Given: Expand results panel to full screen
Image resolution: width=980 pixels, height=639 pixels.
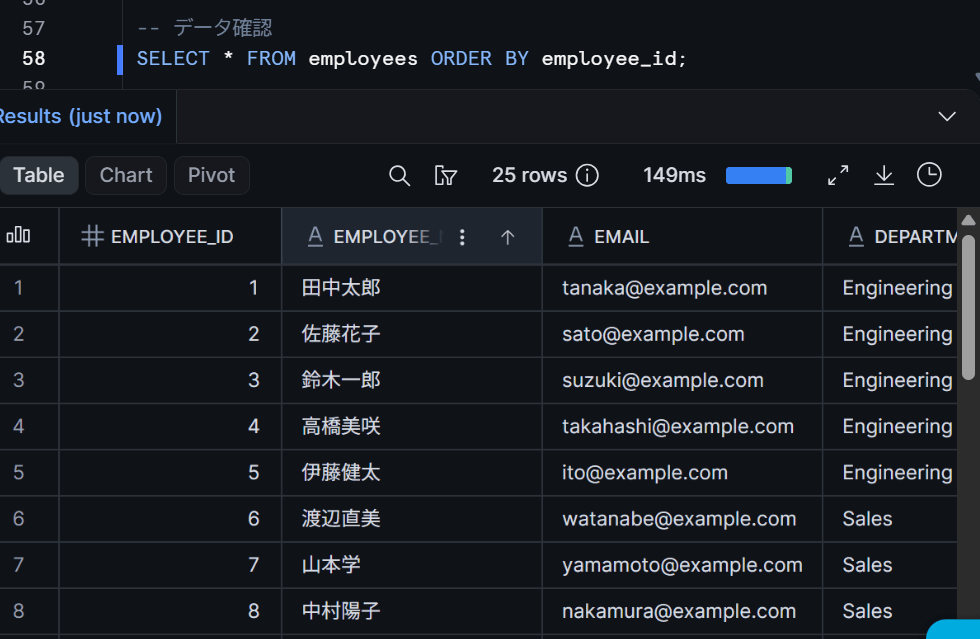Looking at the screenshot, I should click(x=838, y=175).
